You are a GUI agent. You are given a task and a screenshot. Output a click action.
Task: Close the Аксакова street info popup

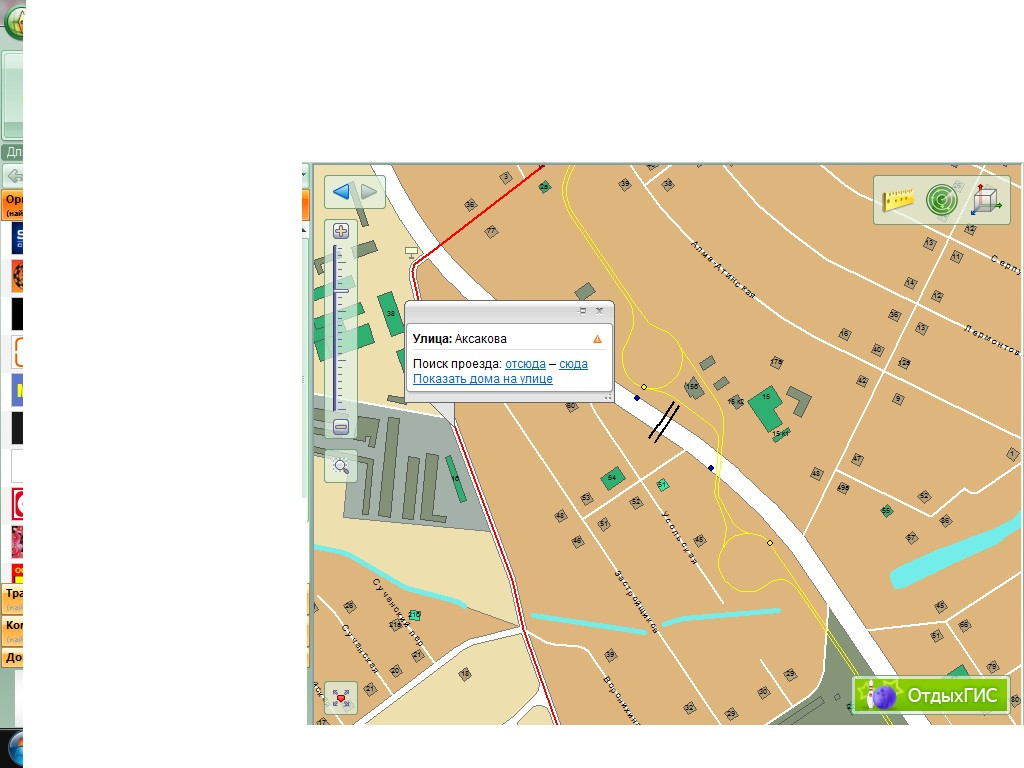point(600,311)
